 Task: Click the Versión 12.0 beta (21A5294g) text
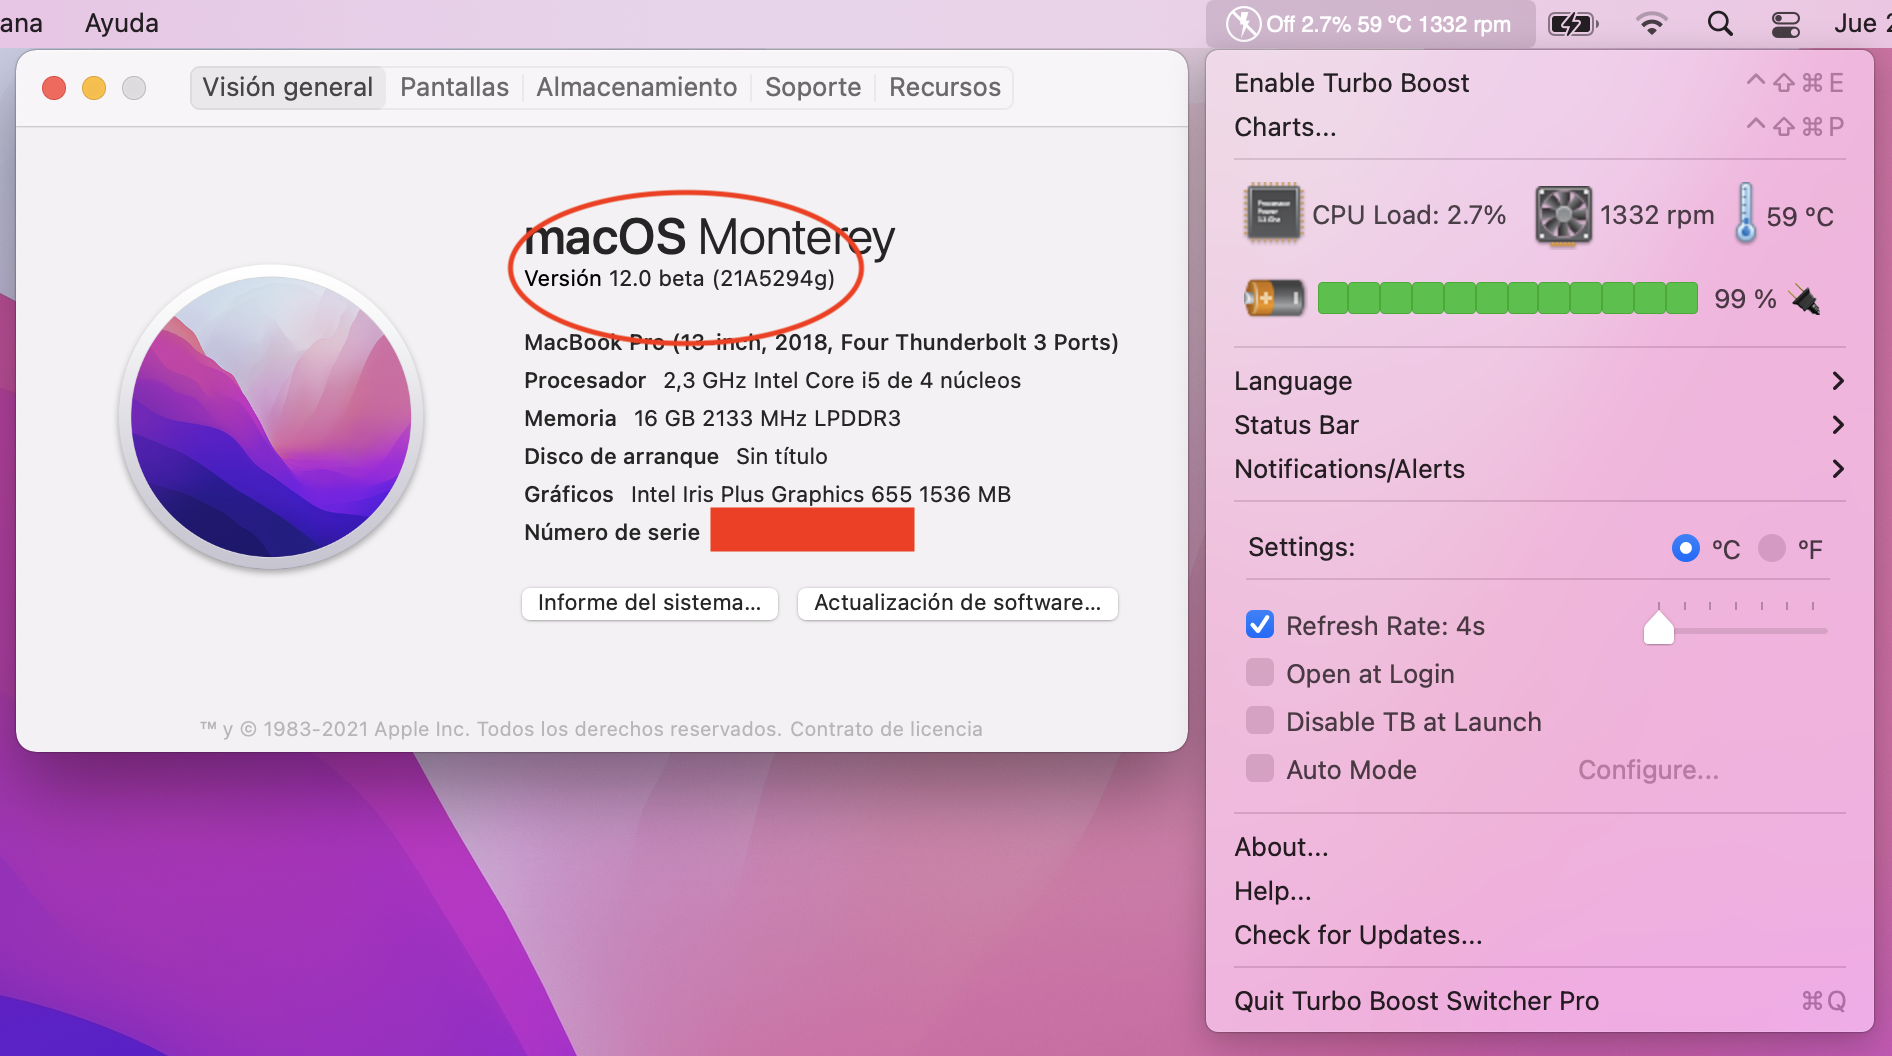[x=679, y=279]
